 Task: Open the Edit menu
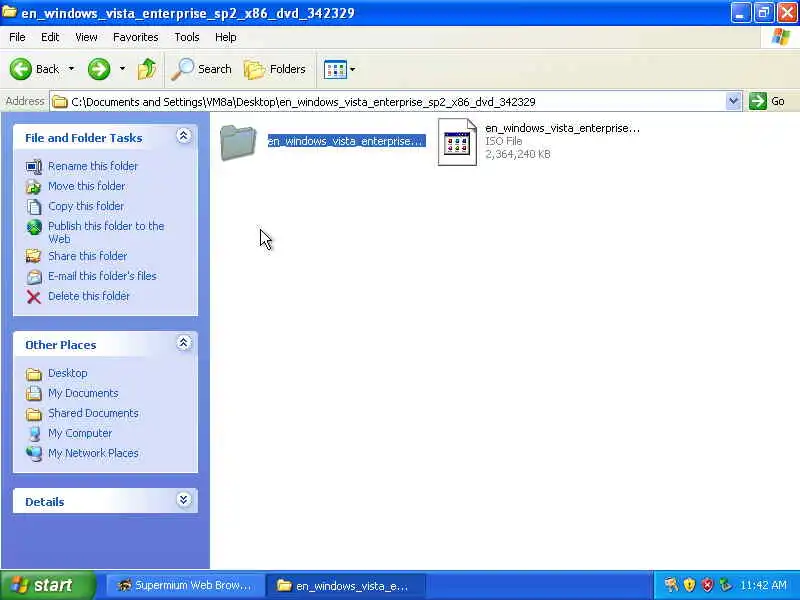click(50, 37)
